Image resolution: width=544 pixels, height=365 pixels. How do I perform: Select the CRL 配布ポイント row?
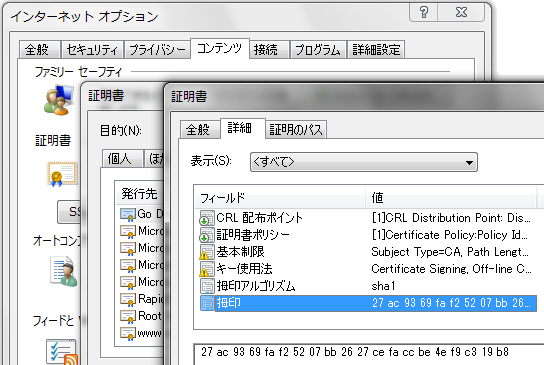368,218
